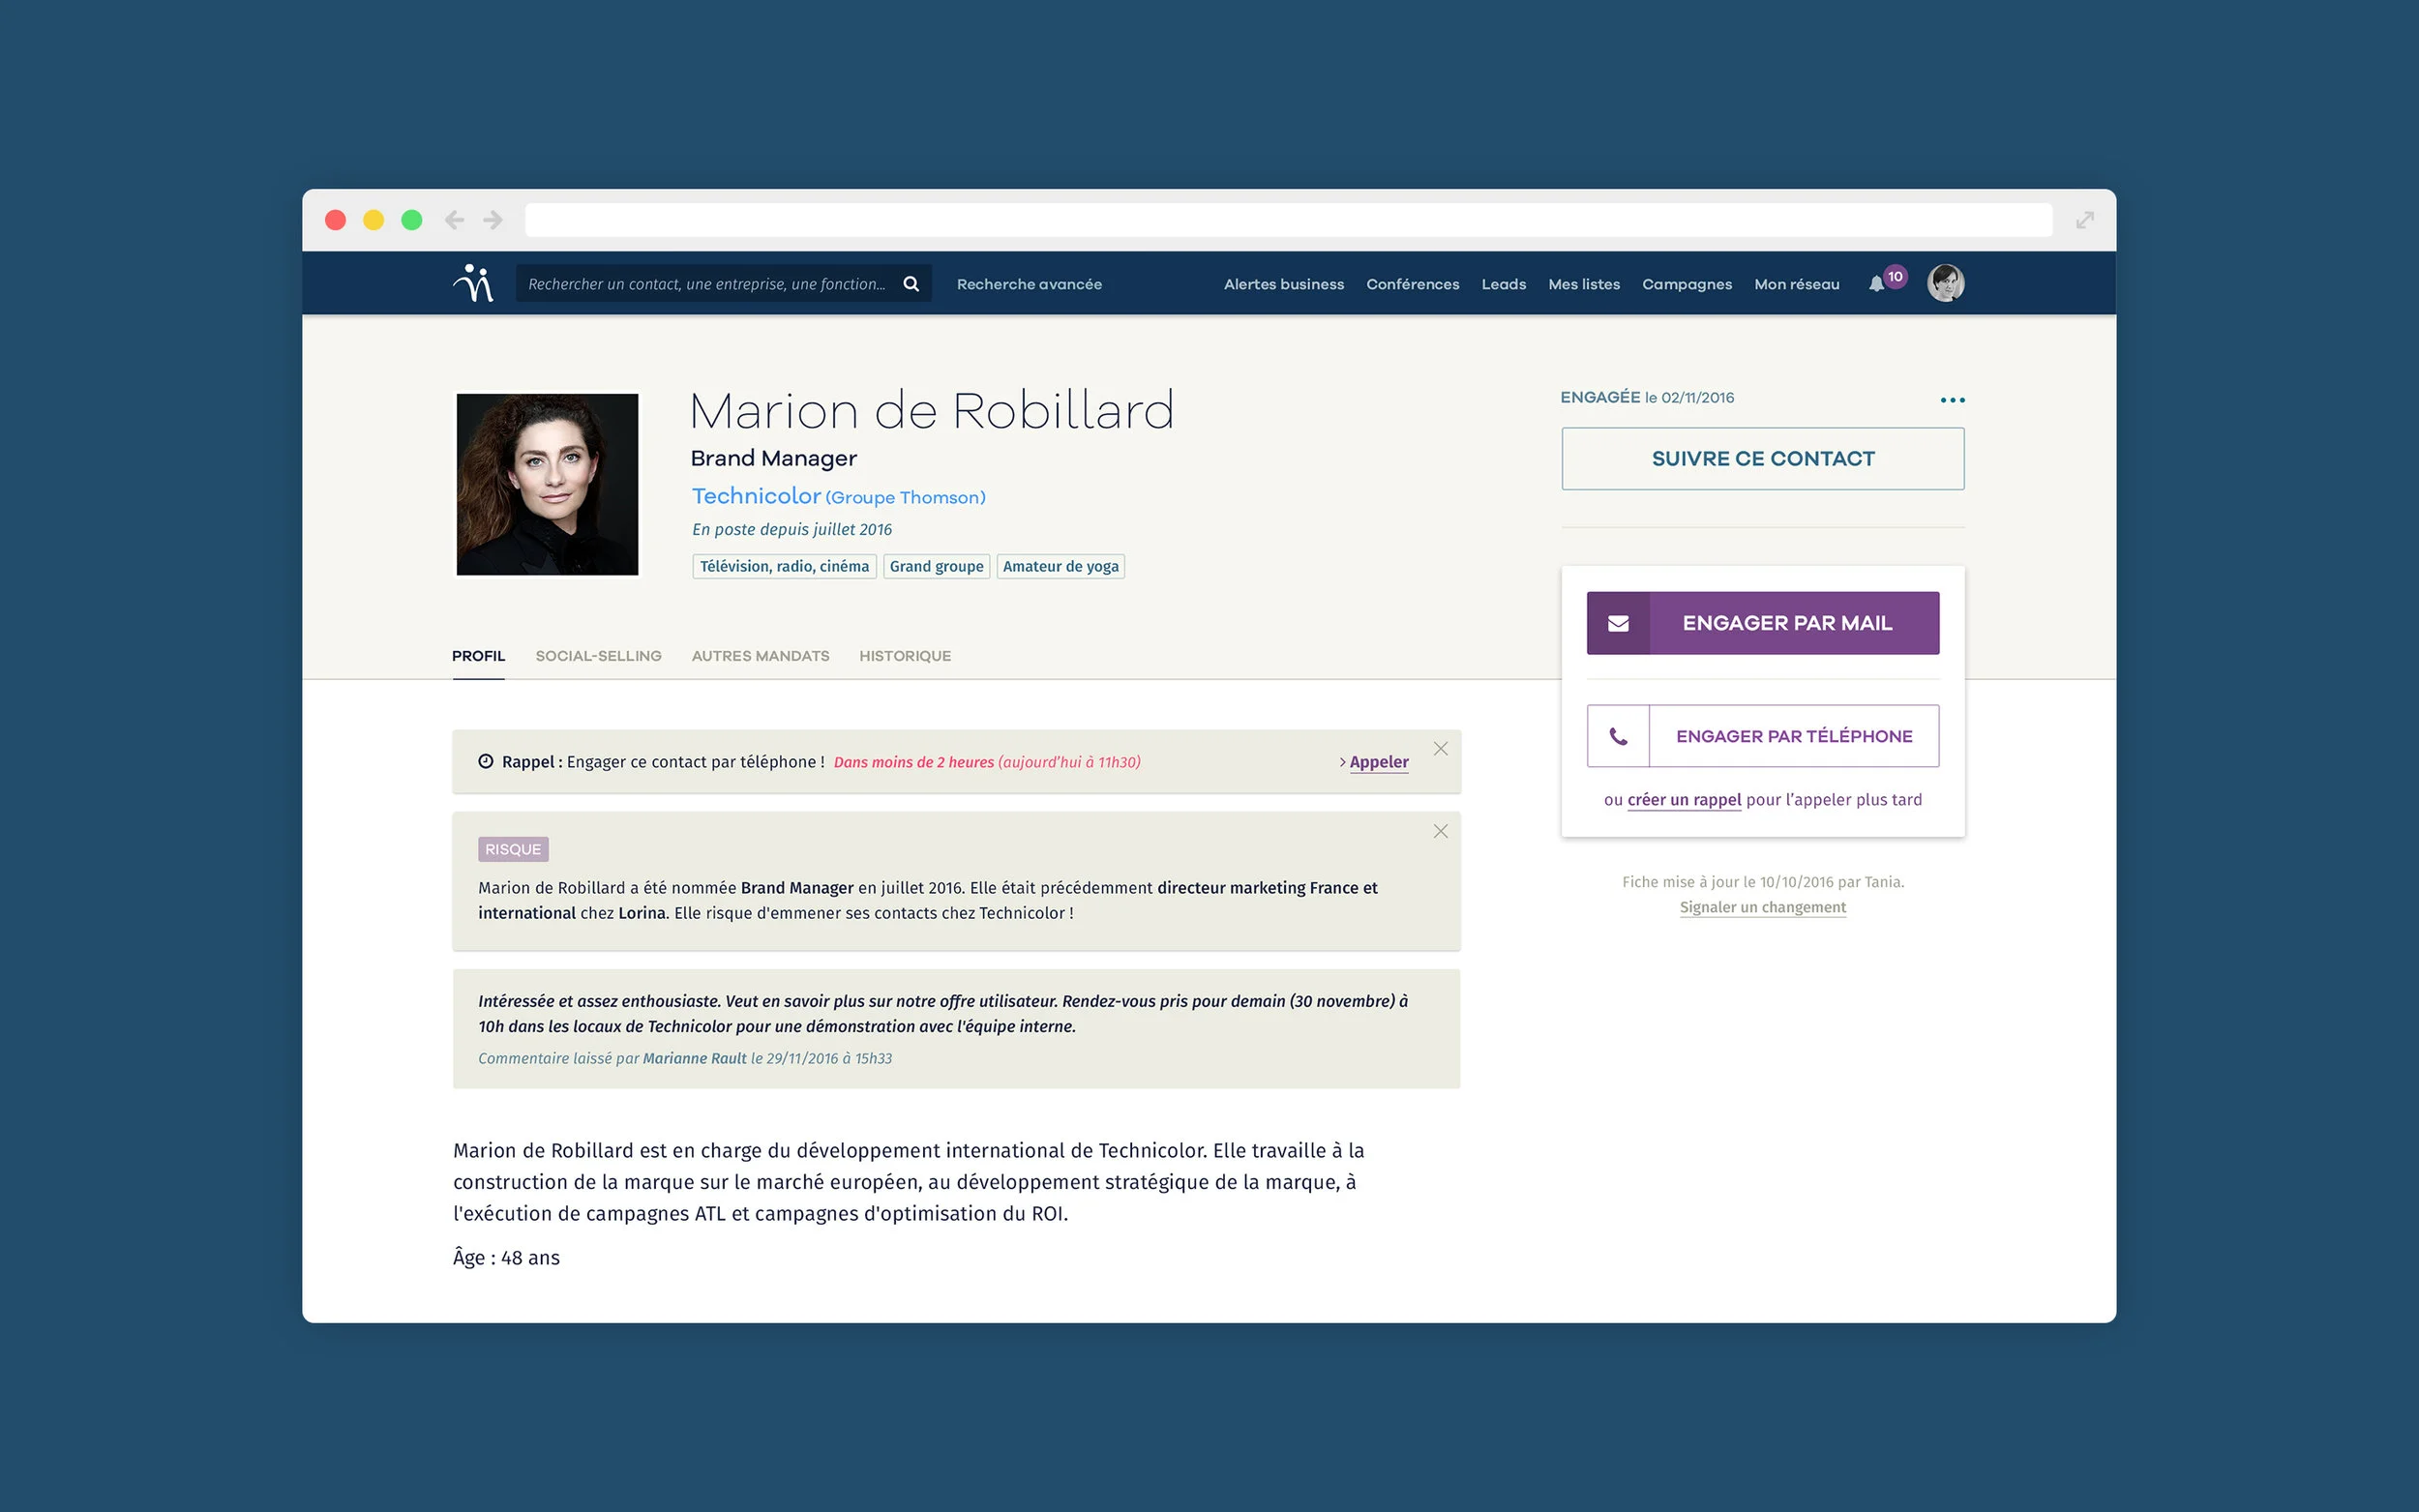Click the Grand groupe tag
The width and height of the screenshot is (2419, 1512).
click(x=936, y=567)
